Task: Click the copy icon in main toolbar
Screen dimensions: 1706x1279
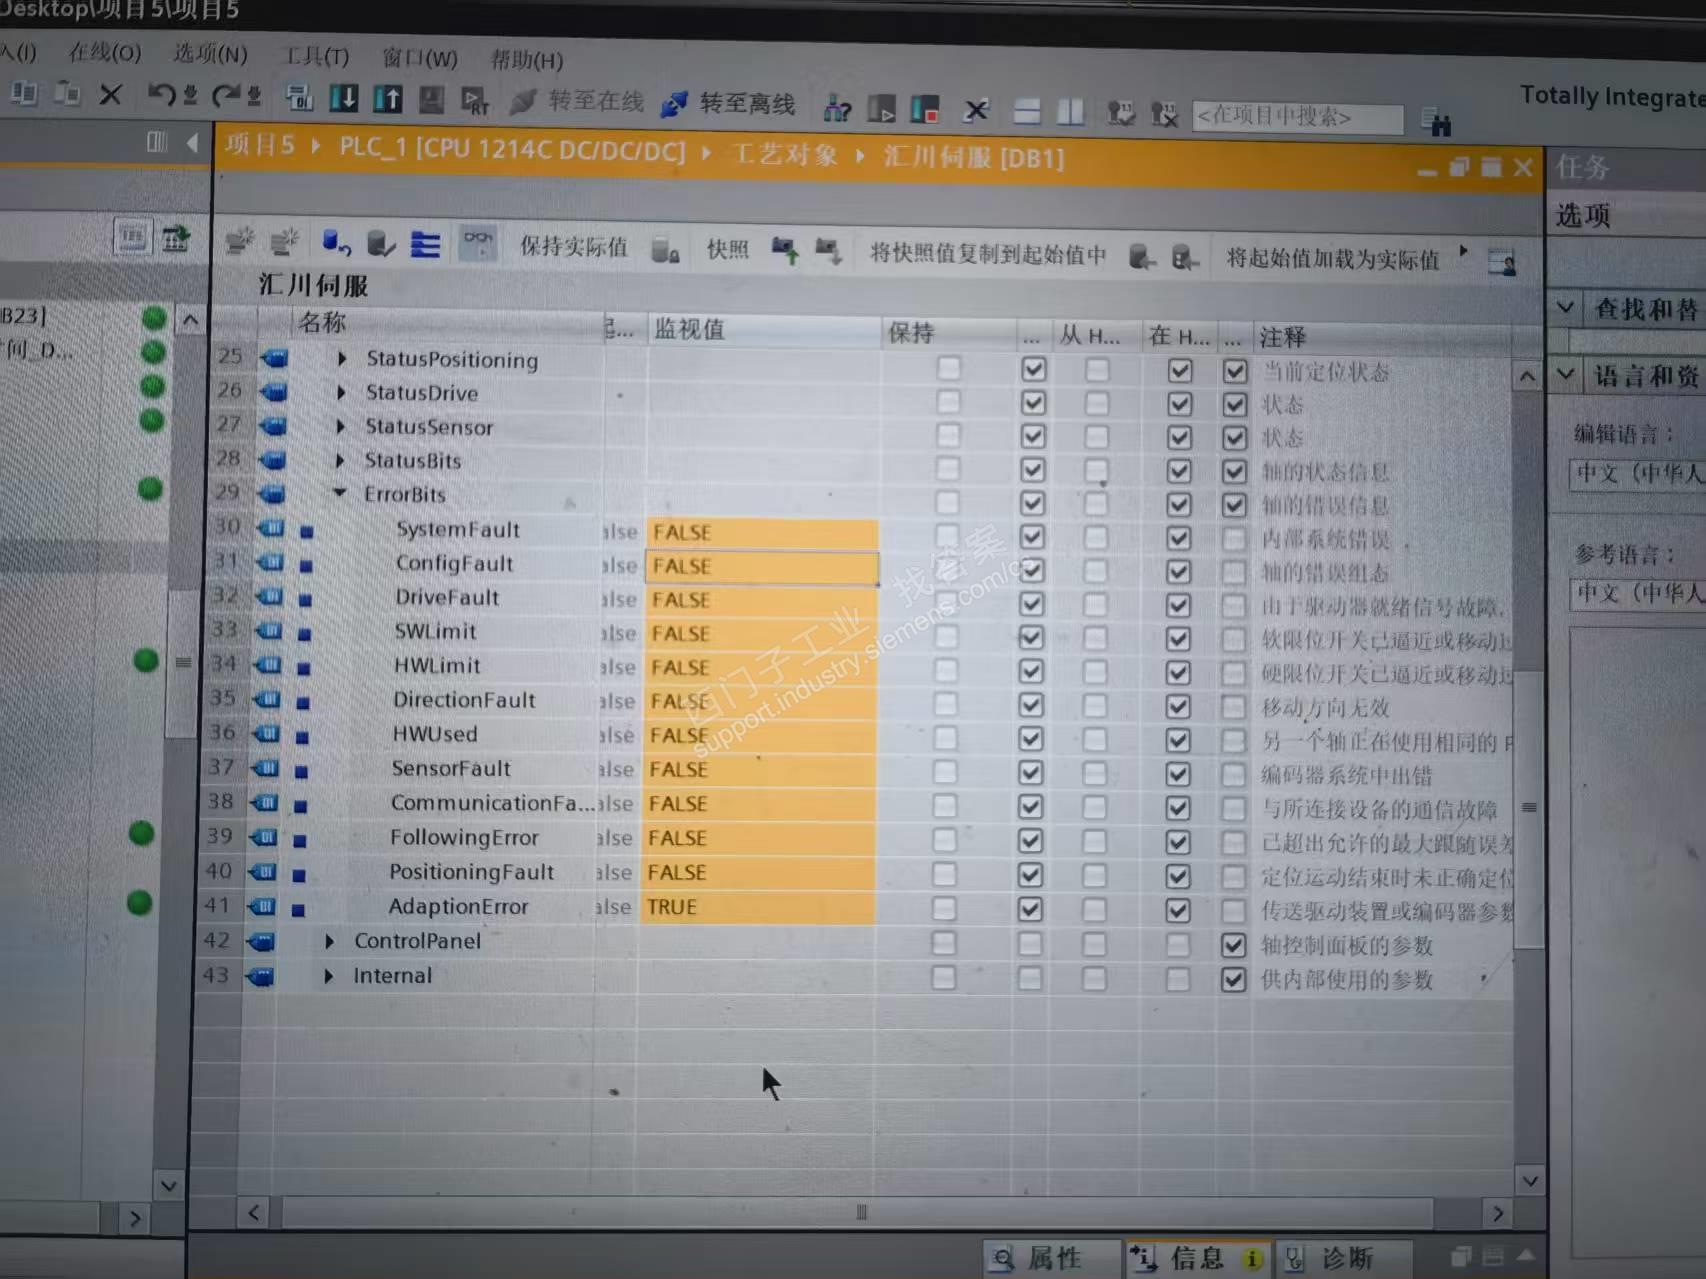Action: pyautogui.click(x=24, y=93)
